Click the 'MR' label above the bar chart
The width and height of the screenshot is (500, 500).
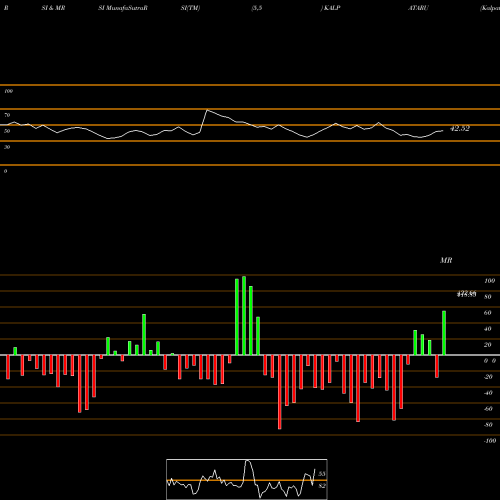pyautogui.click(x=446, y=260)
